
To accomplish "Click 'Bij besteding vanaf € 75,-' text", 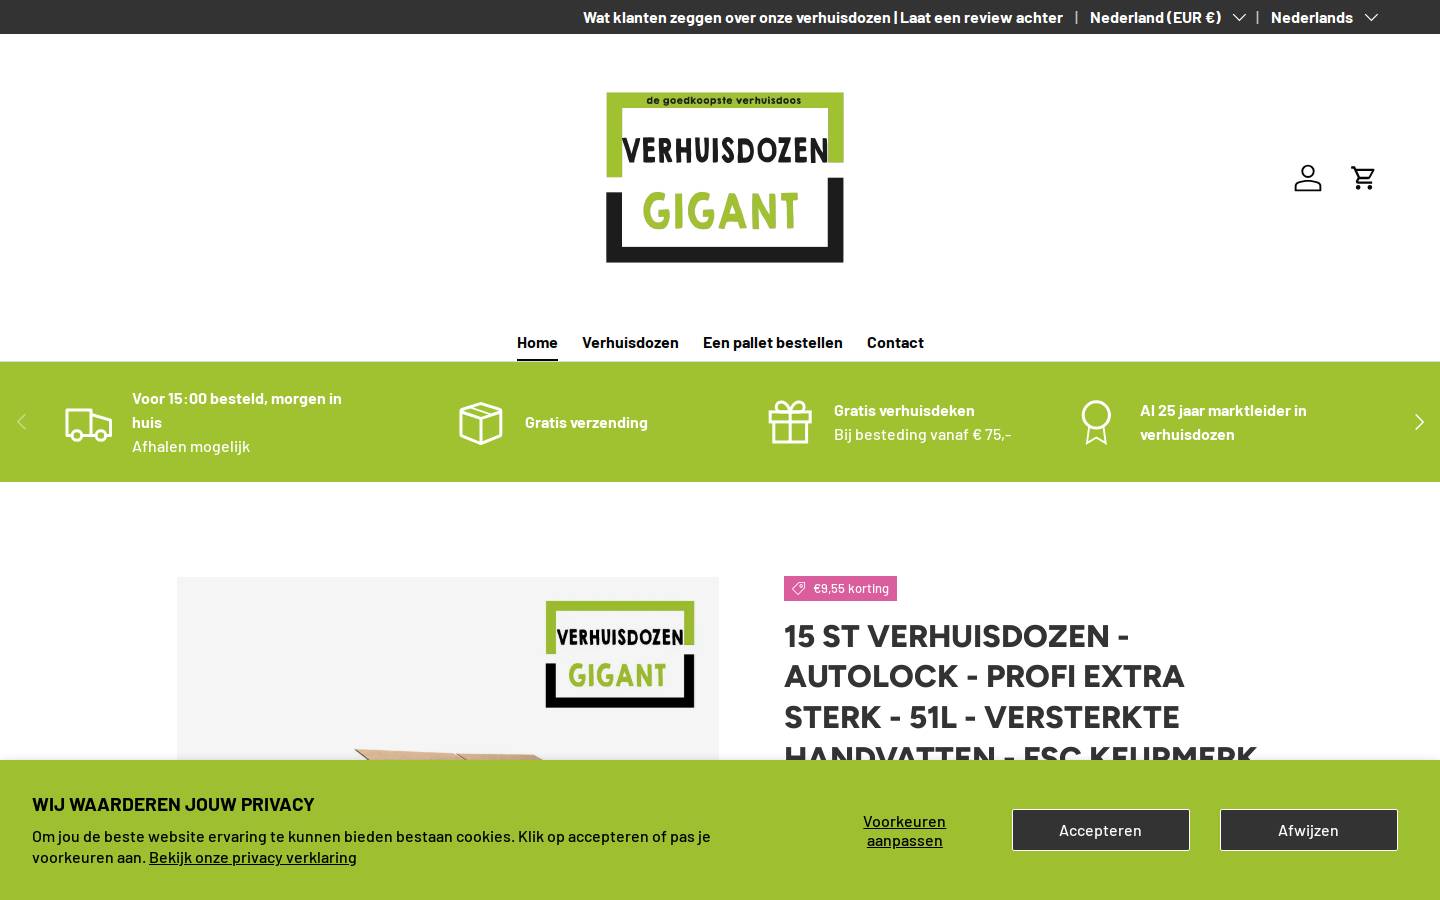I will pyautogui.click(x=922, y=434).
